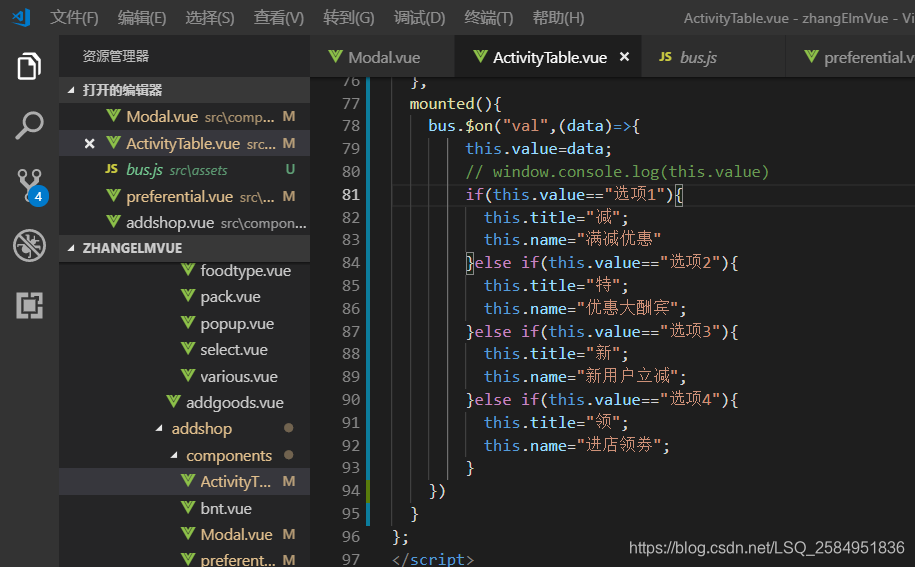This screenshot has width=915, height=567.
Task: Close ActivityTable.vue in open editors list
Action: pos(89,144)
